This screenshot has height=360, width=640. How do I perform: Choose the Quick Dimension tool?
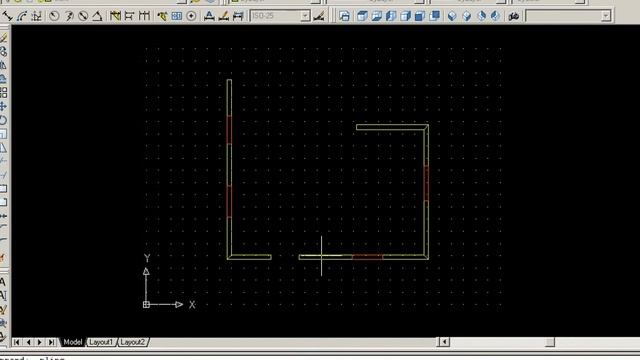pos(116,16)
